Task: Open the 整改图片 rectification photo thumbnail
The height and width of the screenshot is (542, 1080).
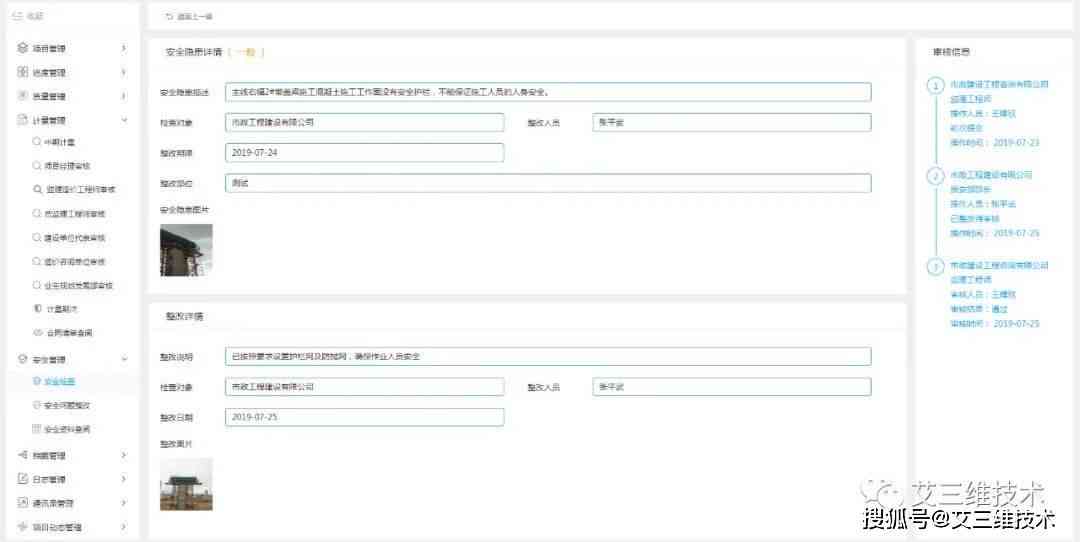Action: [186, 484]
